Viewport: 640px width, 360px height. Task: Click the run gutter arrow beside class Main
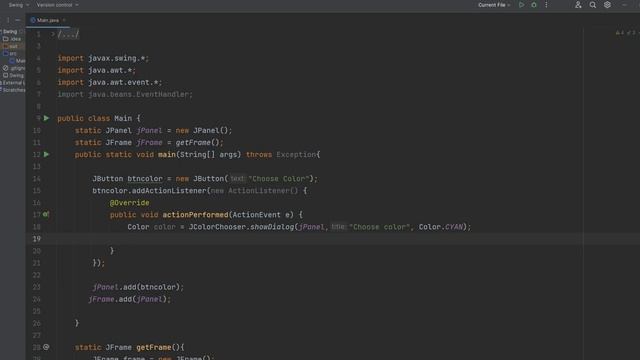[x=47, y=118]
